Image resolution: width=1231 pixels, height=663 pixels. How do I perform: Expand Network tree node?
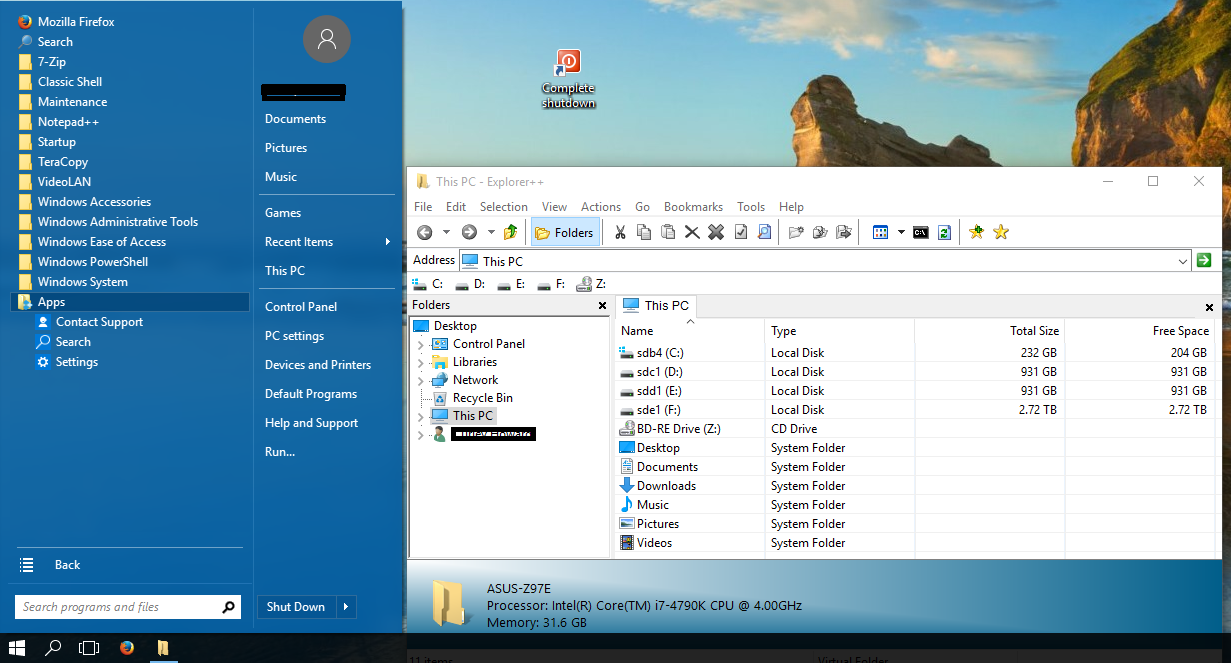420,380
